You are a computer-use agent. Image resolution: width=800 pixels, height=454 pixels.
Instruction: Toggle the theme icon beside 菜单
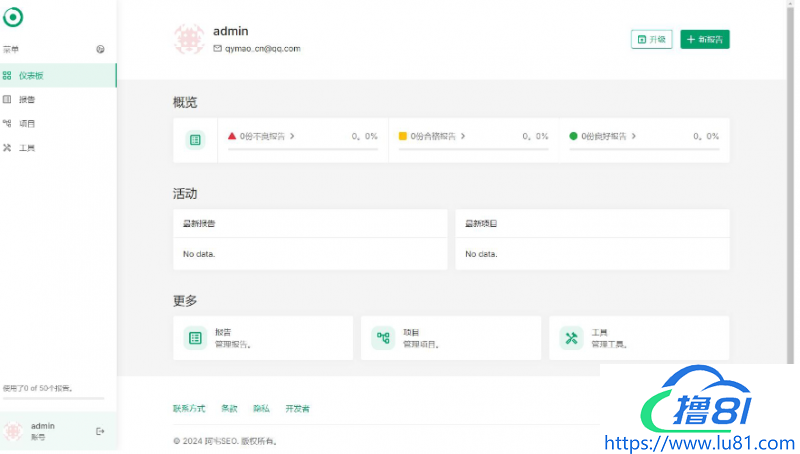point(100,49)
